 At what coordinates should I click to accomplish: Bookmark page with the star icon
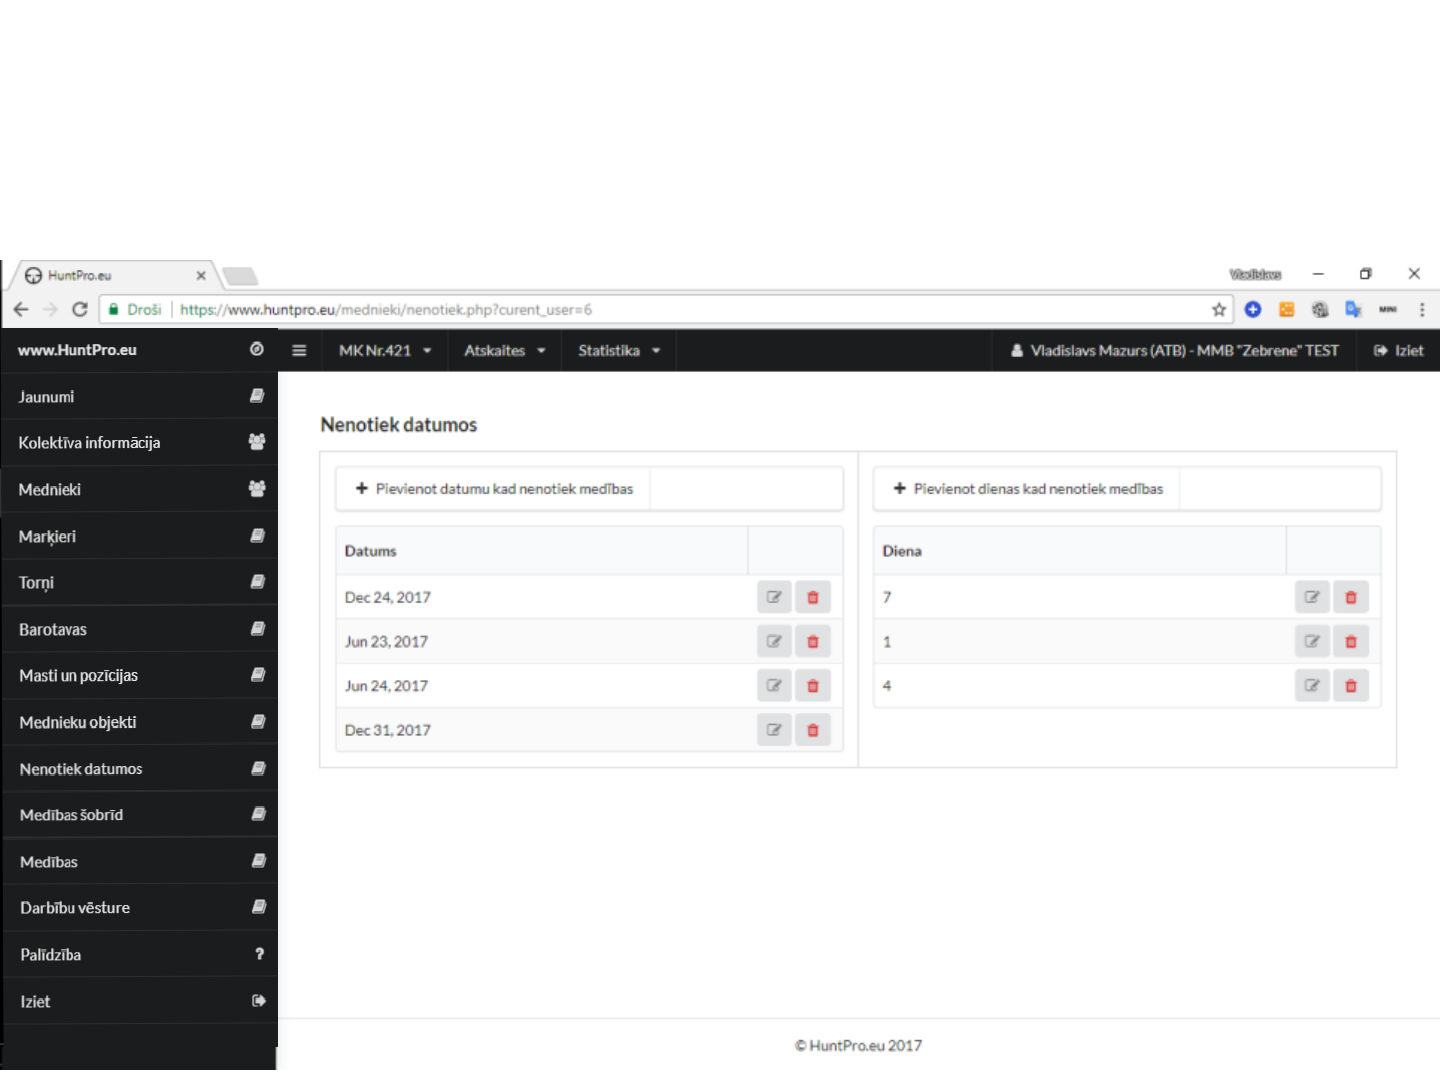point(1219,309)
